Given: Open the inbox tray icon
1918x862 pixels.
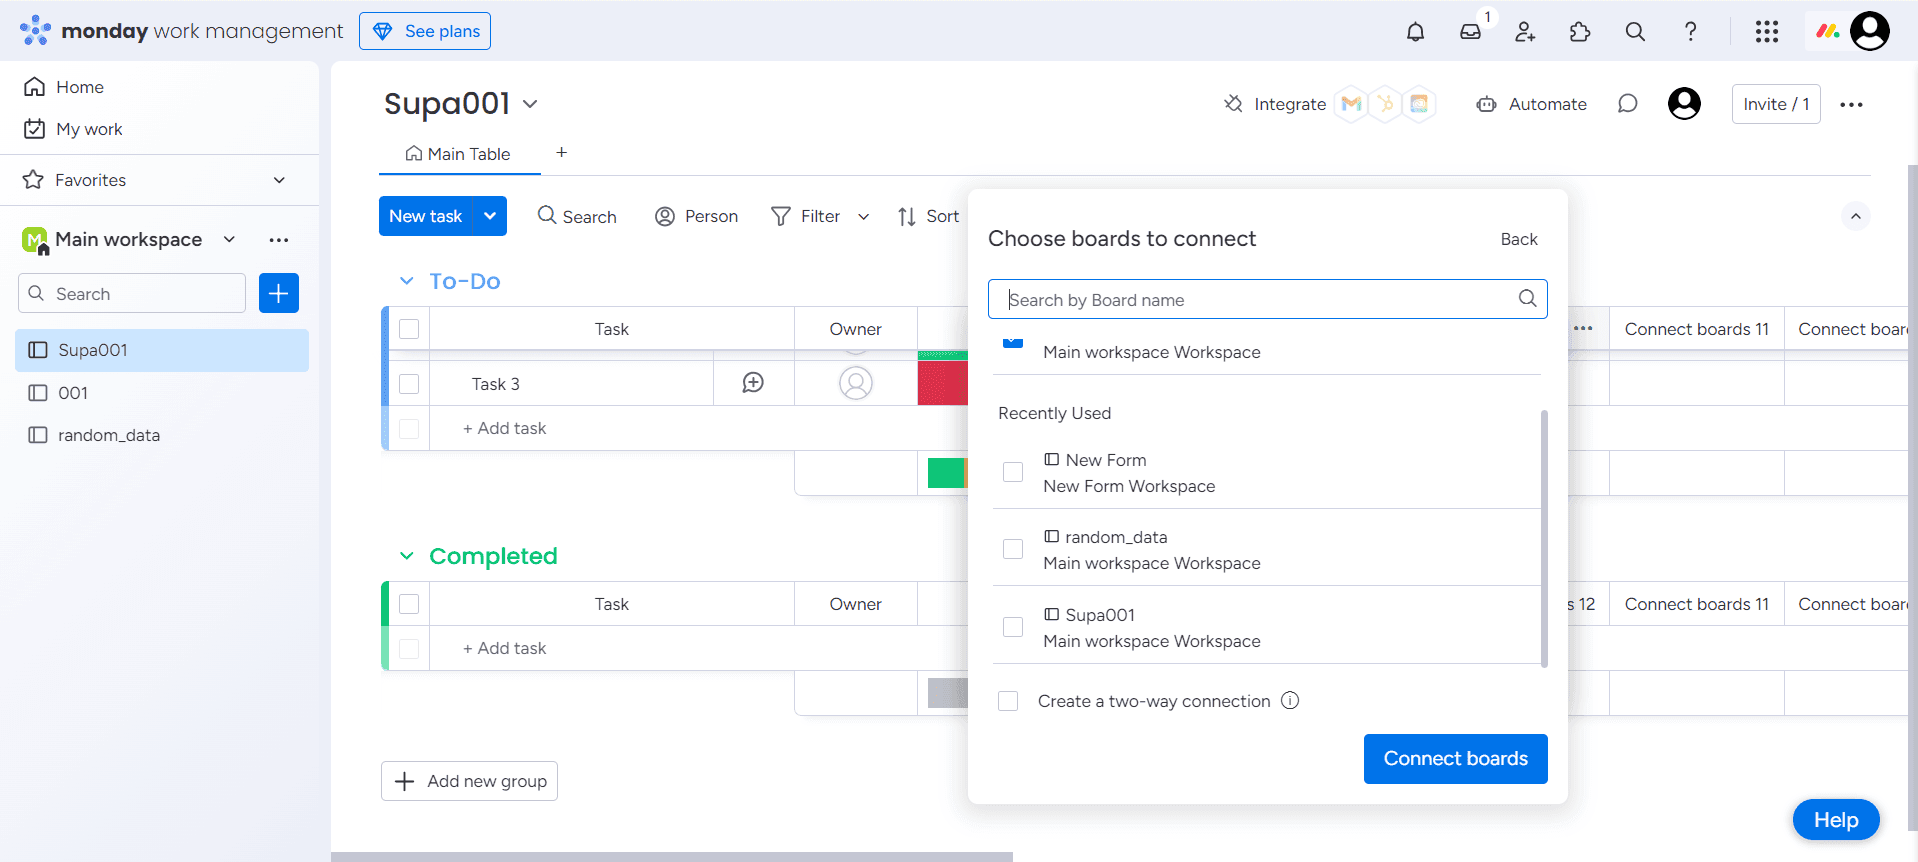Looking at the screenshot, I should tap(1470, 32).
